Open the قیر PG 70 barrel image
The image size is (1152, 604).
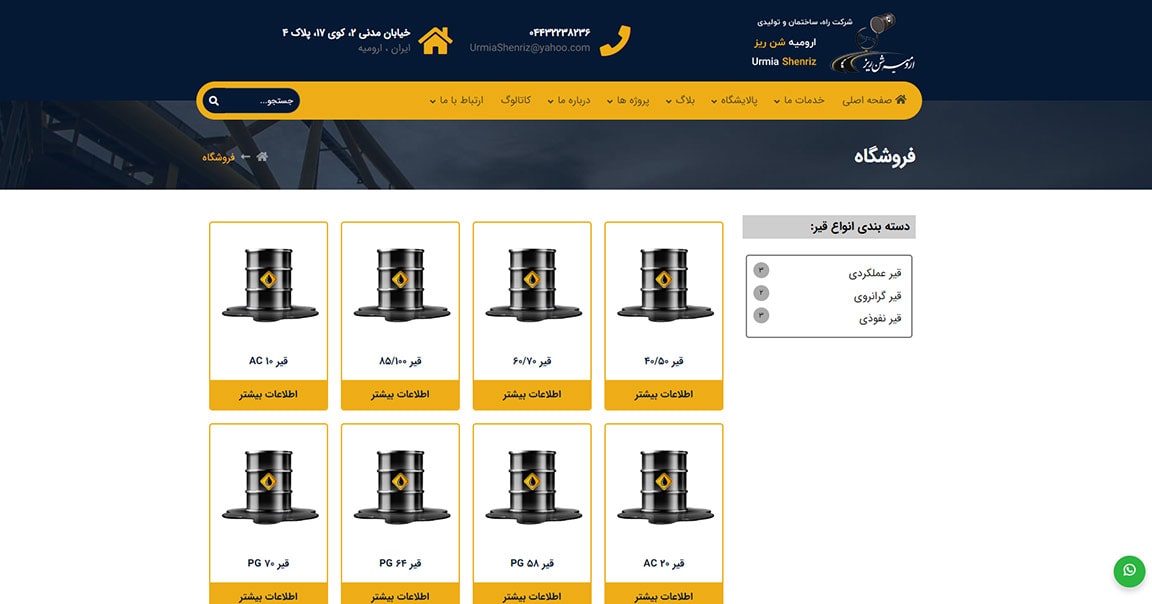pyautogui.click(x=269, y=487)
